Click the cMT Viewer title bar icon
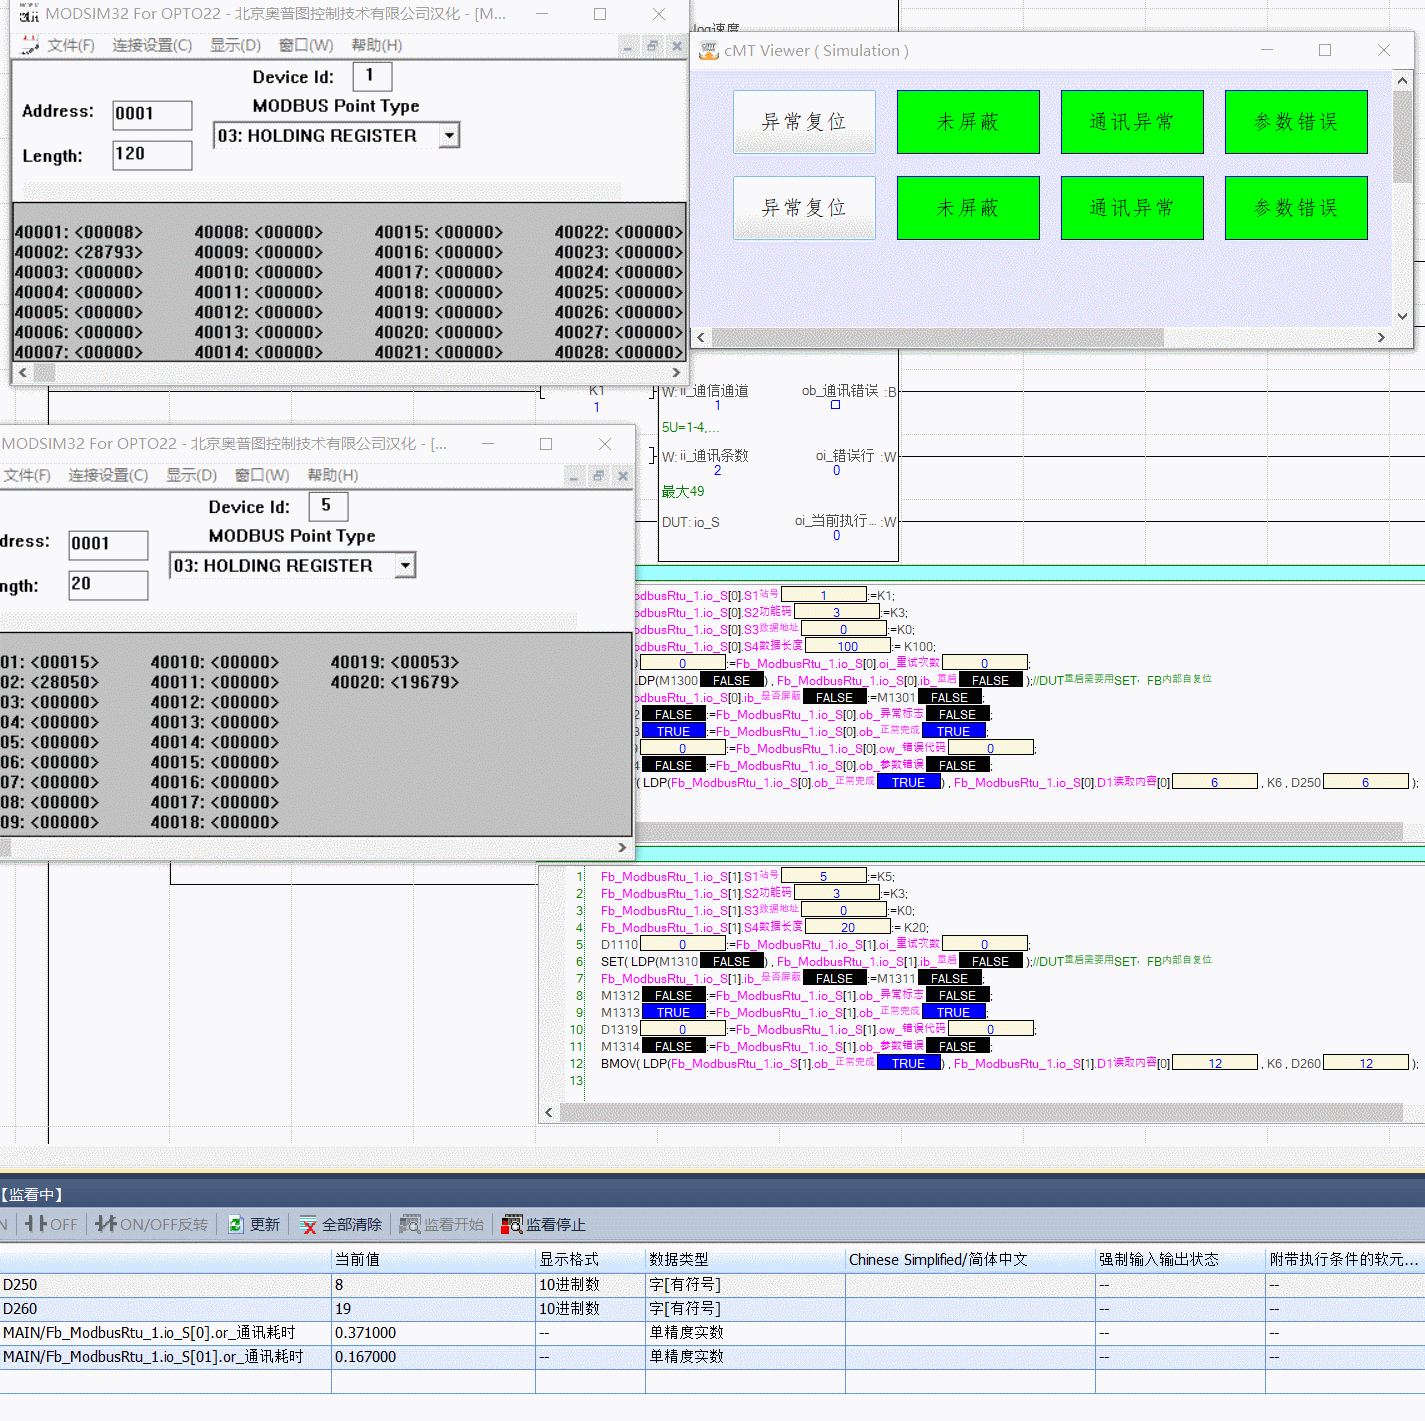The image size is (1425, 1421). click(708, 50)
